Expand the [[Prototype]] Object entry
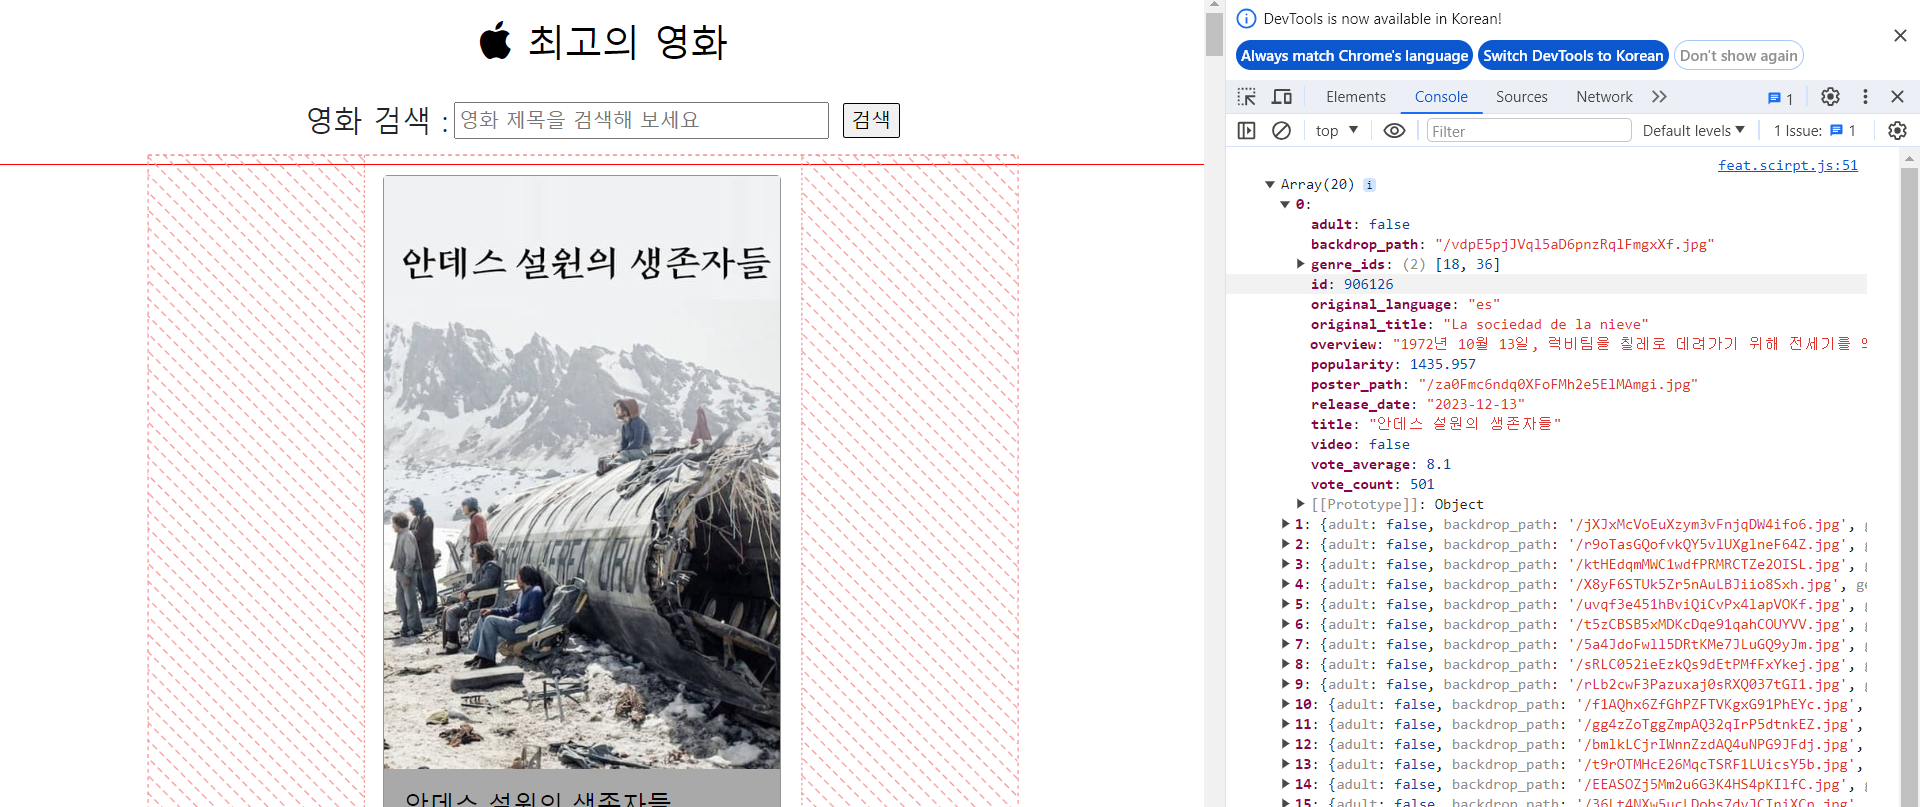This screenshot has width=1920, height=807. pyautogui.click(x=1300, y=504)
